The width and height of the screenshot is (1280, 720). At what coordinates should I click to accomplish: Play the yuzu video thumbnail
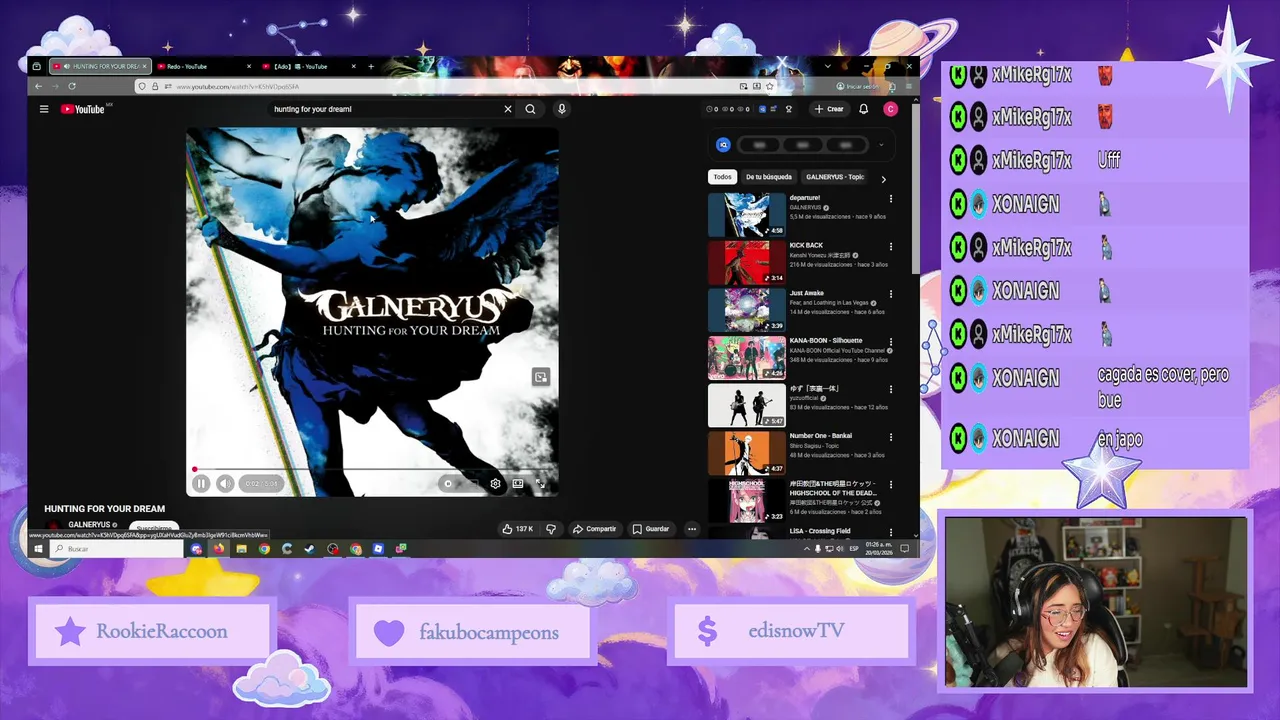click(x=747, y=405)
